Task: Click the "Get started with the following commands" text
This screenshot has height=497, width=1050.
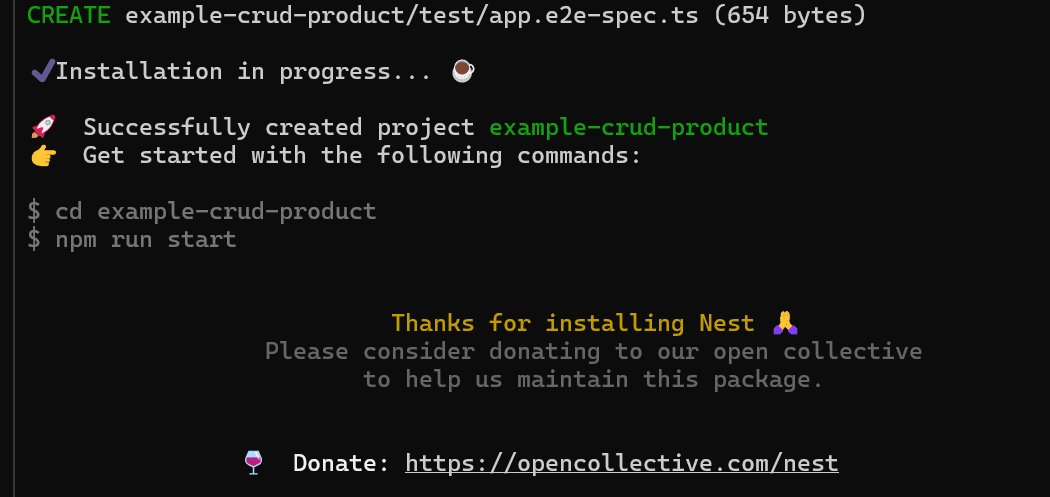Action: click(x=361, y=155)
